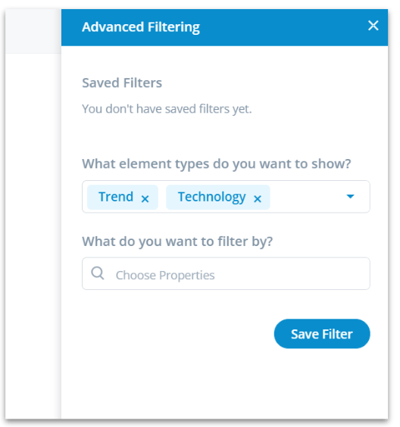The height and width of the screenshot is (427, 400).
Task: Open the element types dropdown arrow
Action: point(350,196)
